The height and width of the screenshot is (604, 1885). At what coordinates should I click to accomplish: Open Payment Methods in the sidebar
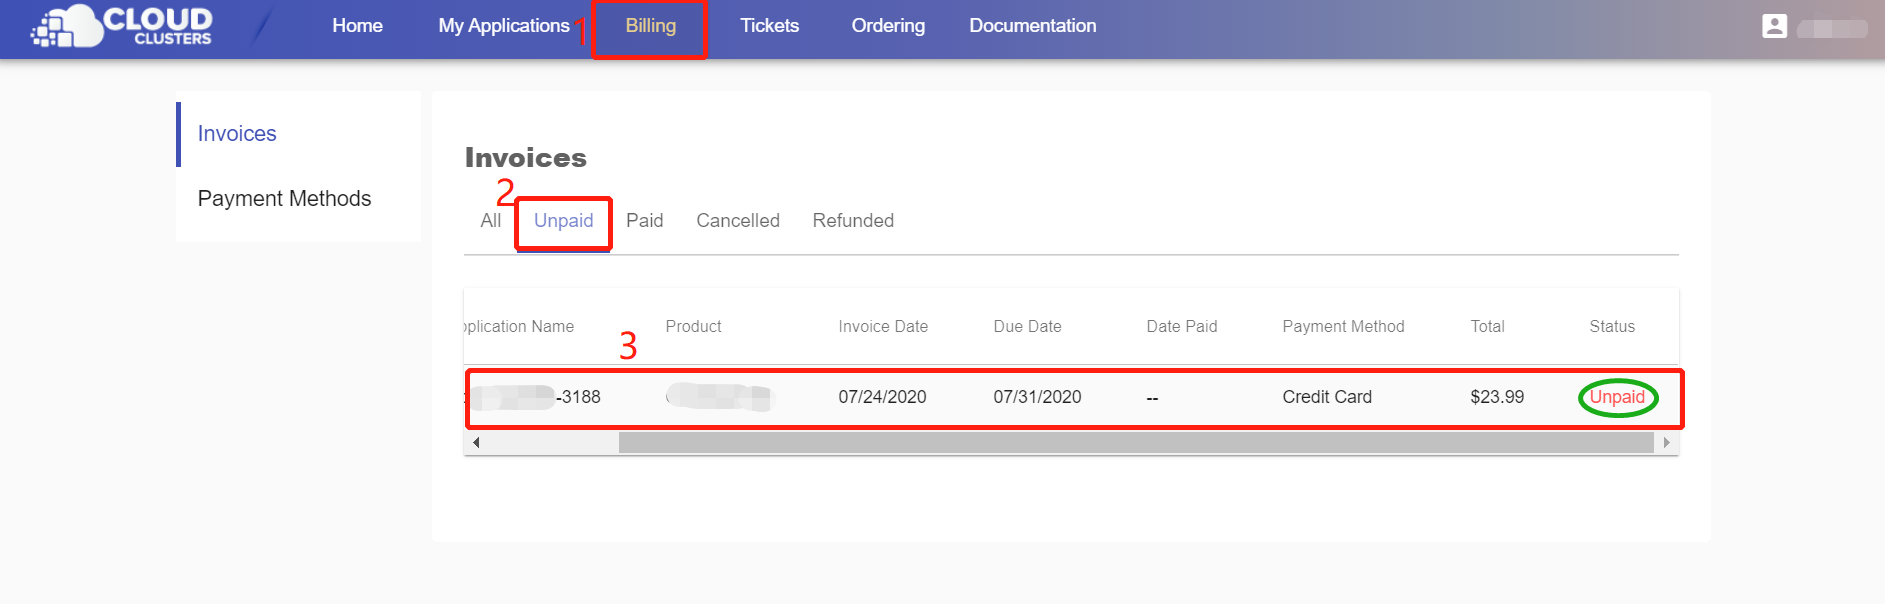coord(284,199)
